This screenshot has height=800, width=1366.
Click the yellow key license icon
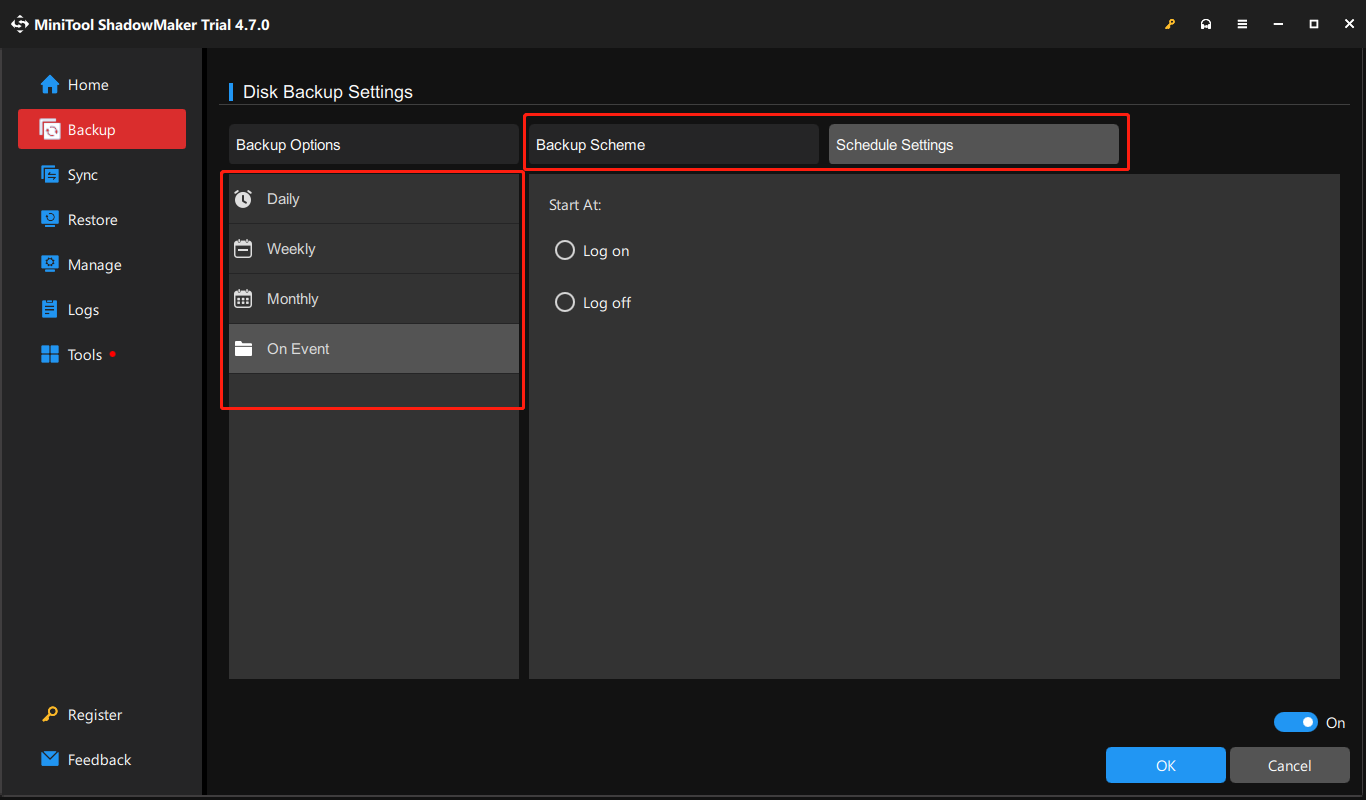click(1170, 23)
